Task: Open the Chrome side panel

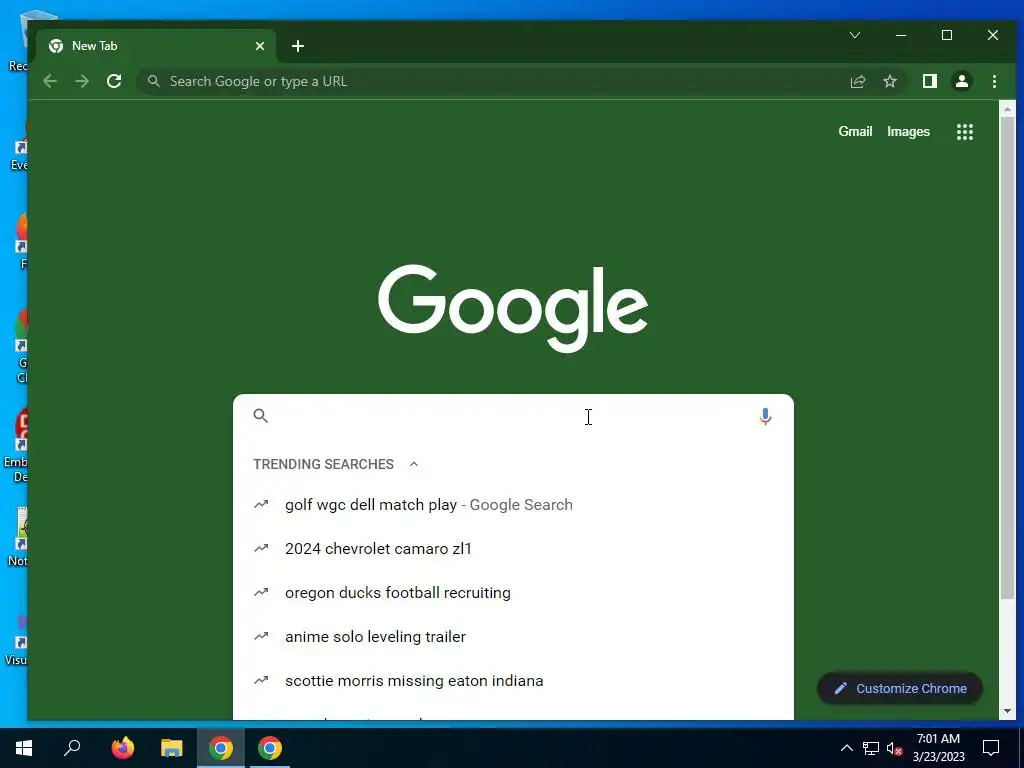Action: click(929, 81)
